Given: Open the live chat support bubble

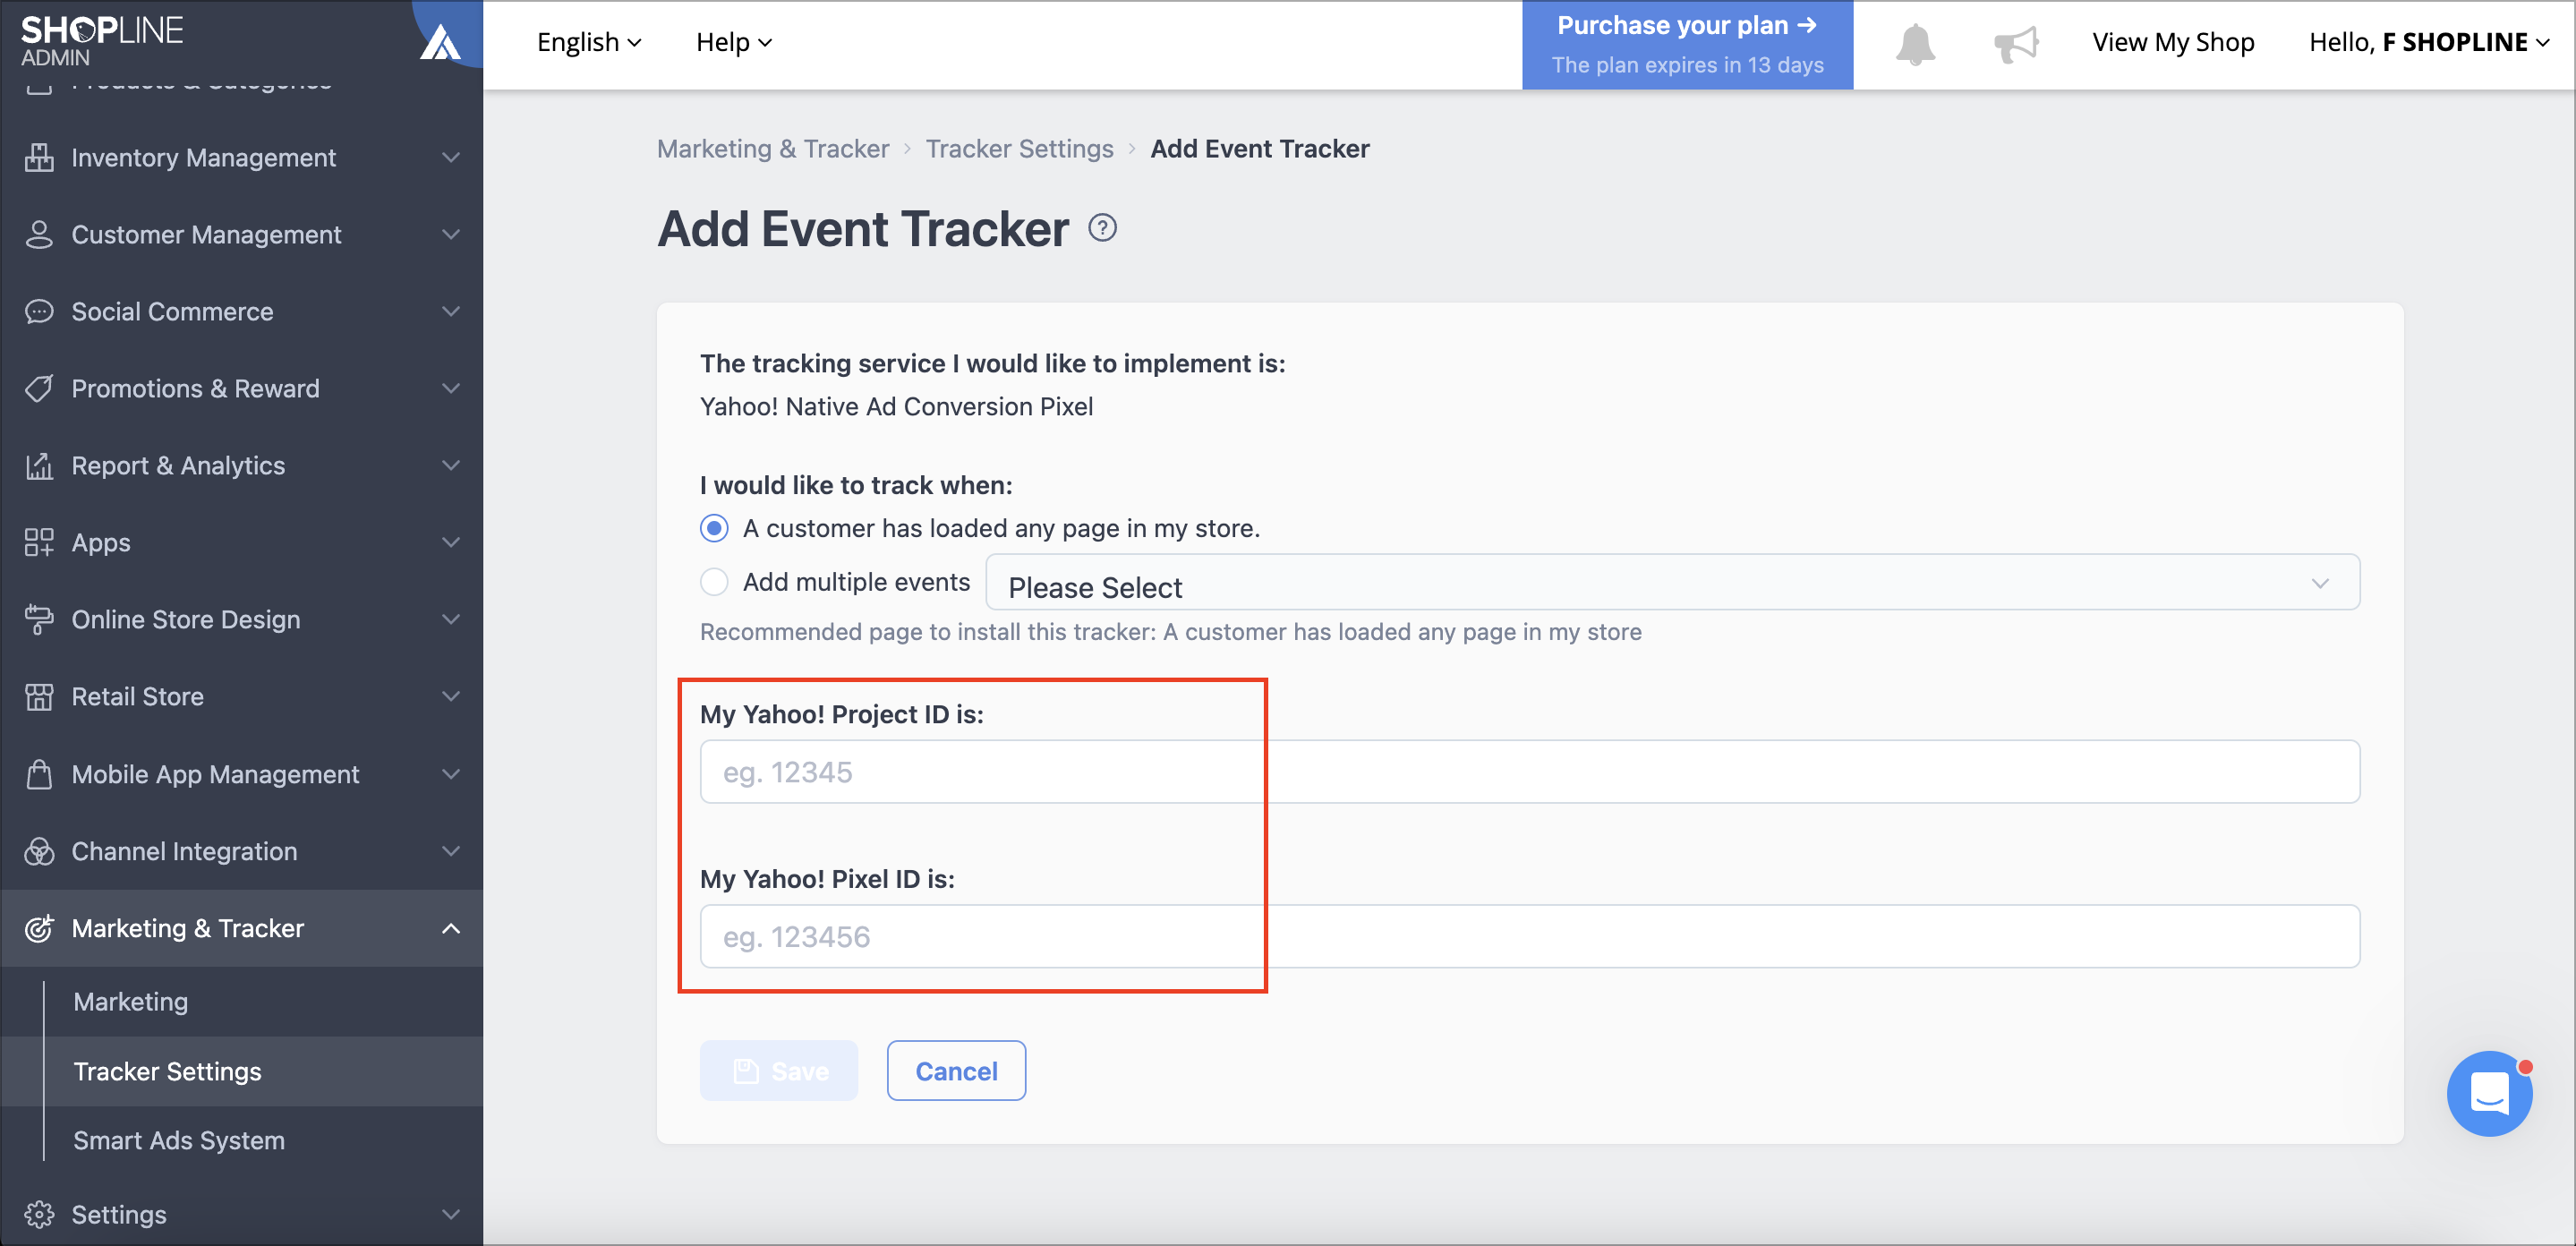Looking at the screenshot, I should (2489, 1093).
